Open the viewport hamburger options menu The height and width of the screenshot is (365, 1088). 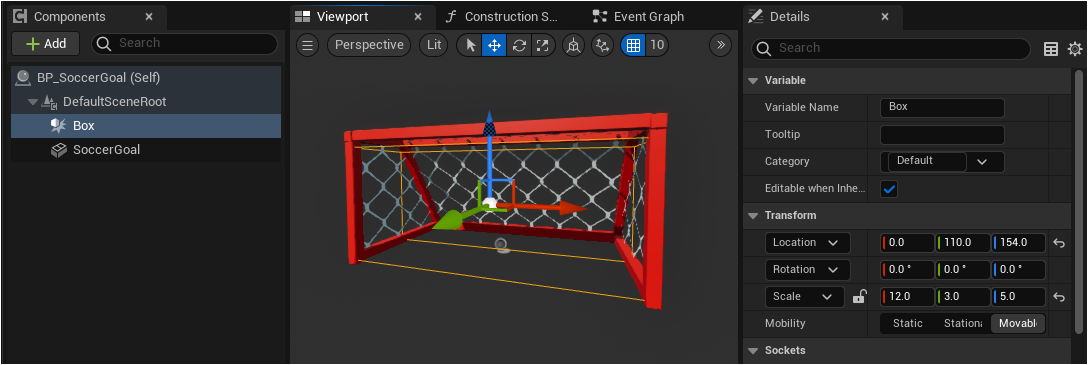(308, 45)
